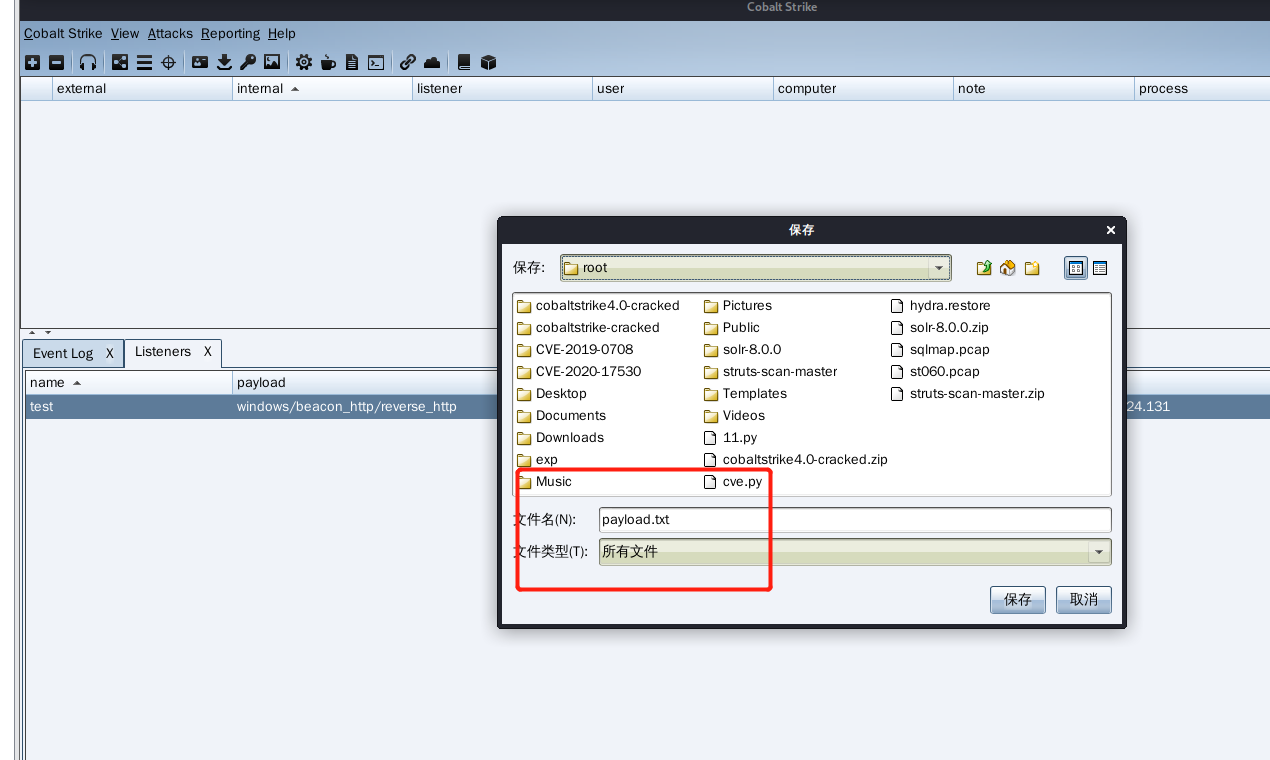
Task: Sort listeners by name column header
Action: pos(128,383)
